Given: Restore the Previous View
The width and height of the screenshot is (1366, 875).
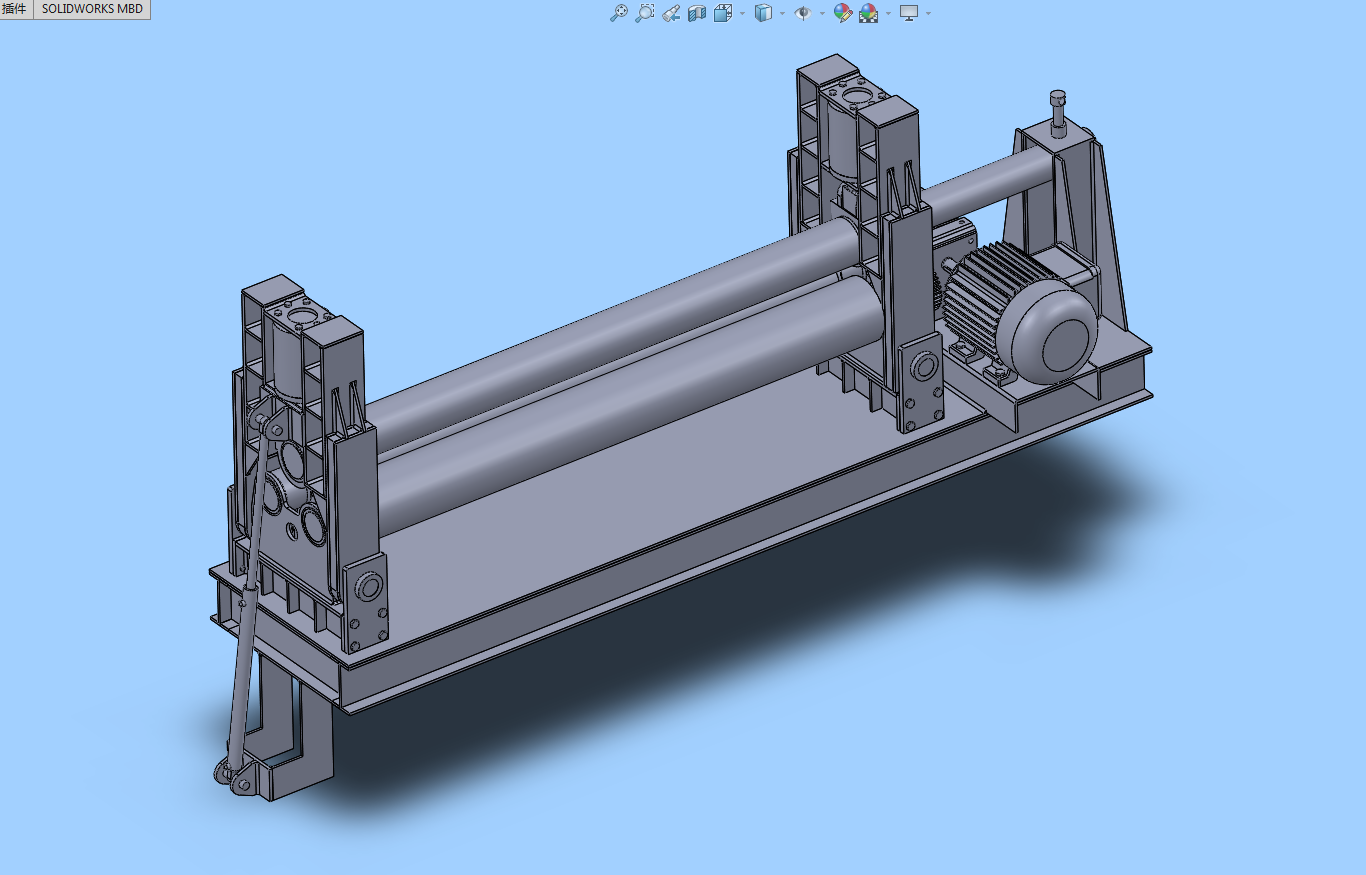Looking at the screenshot, I should point(671,13).
